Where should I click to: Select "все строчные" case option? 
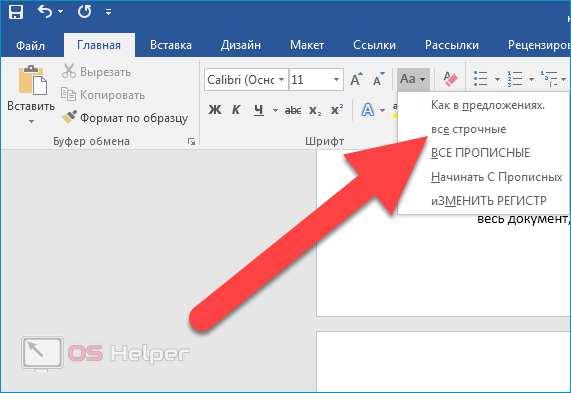point(468,129)
